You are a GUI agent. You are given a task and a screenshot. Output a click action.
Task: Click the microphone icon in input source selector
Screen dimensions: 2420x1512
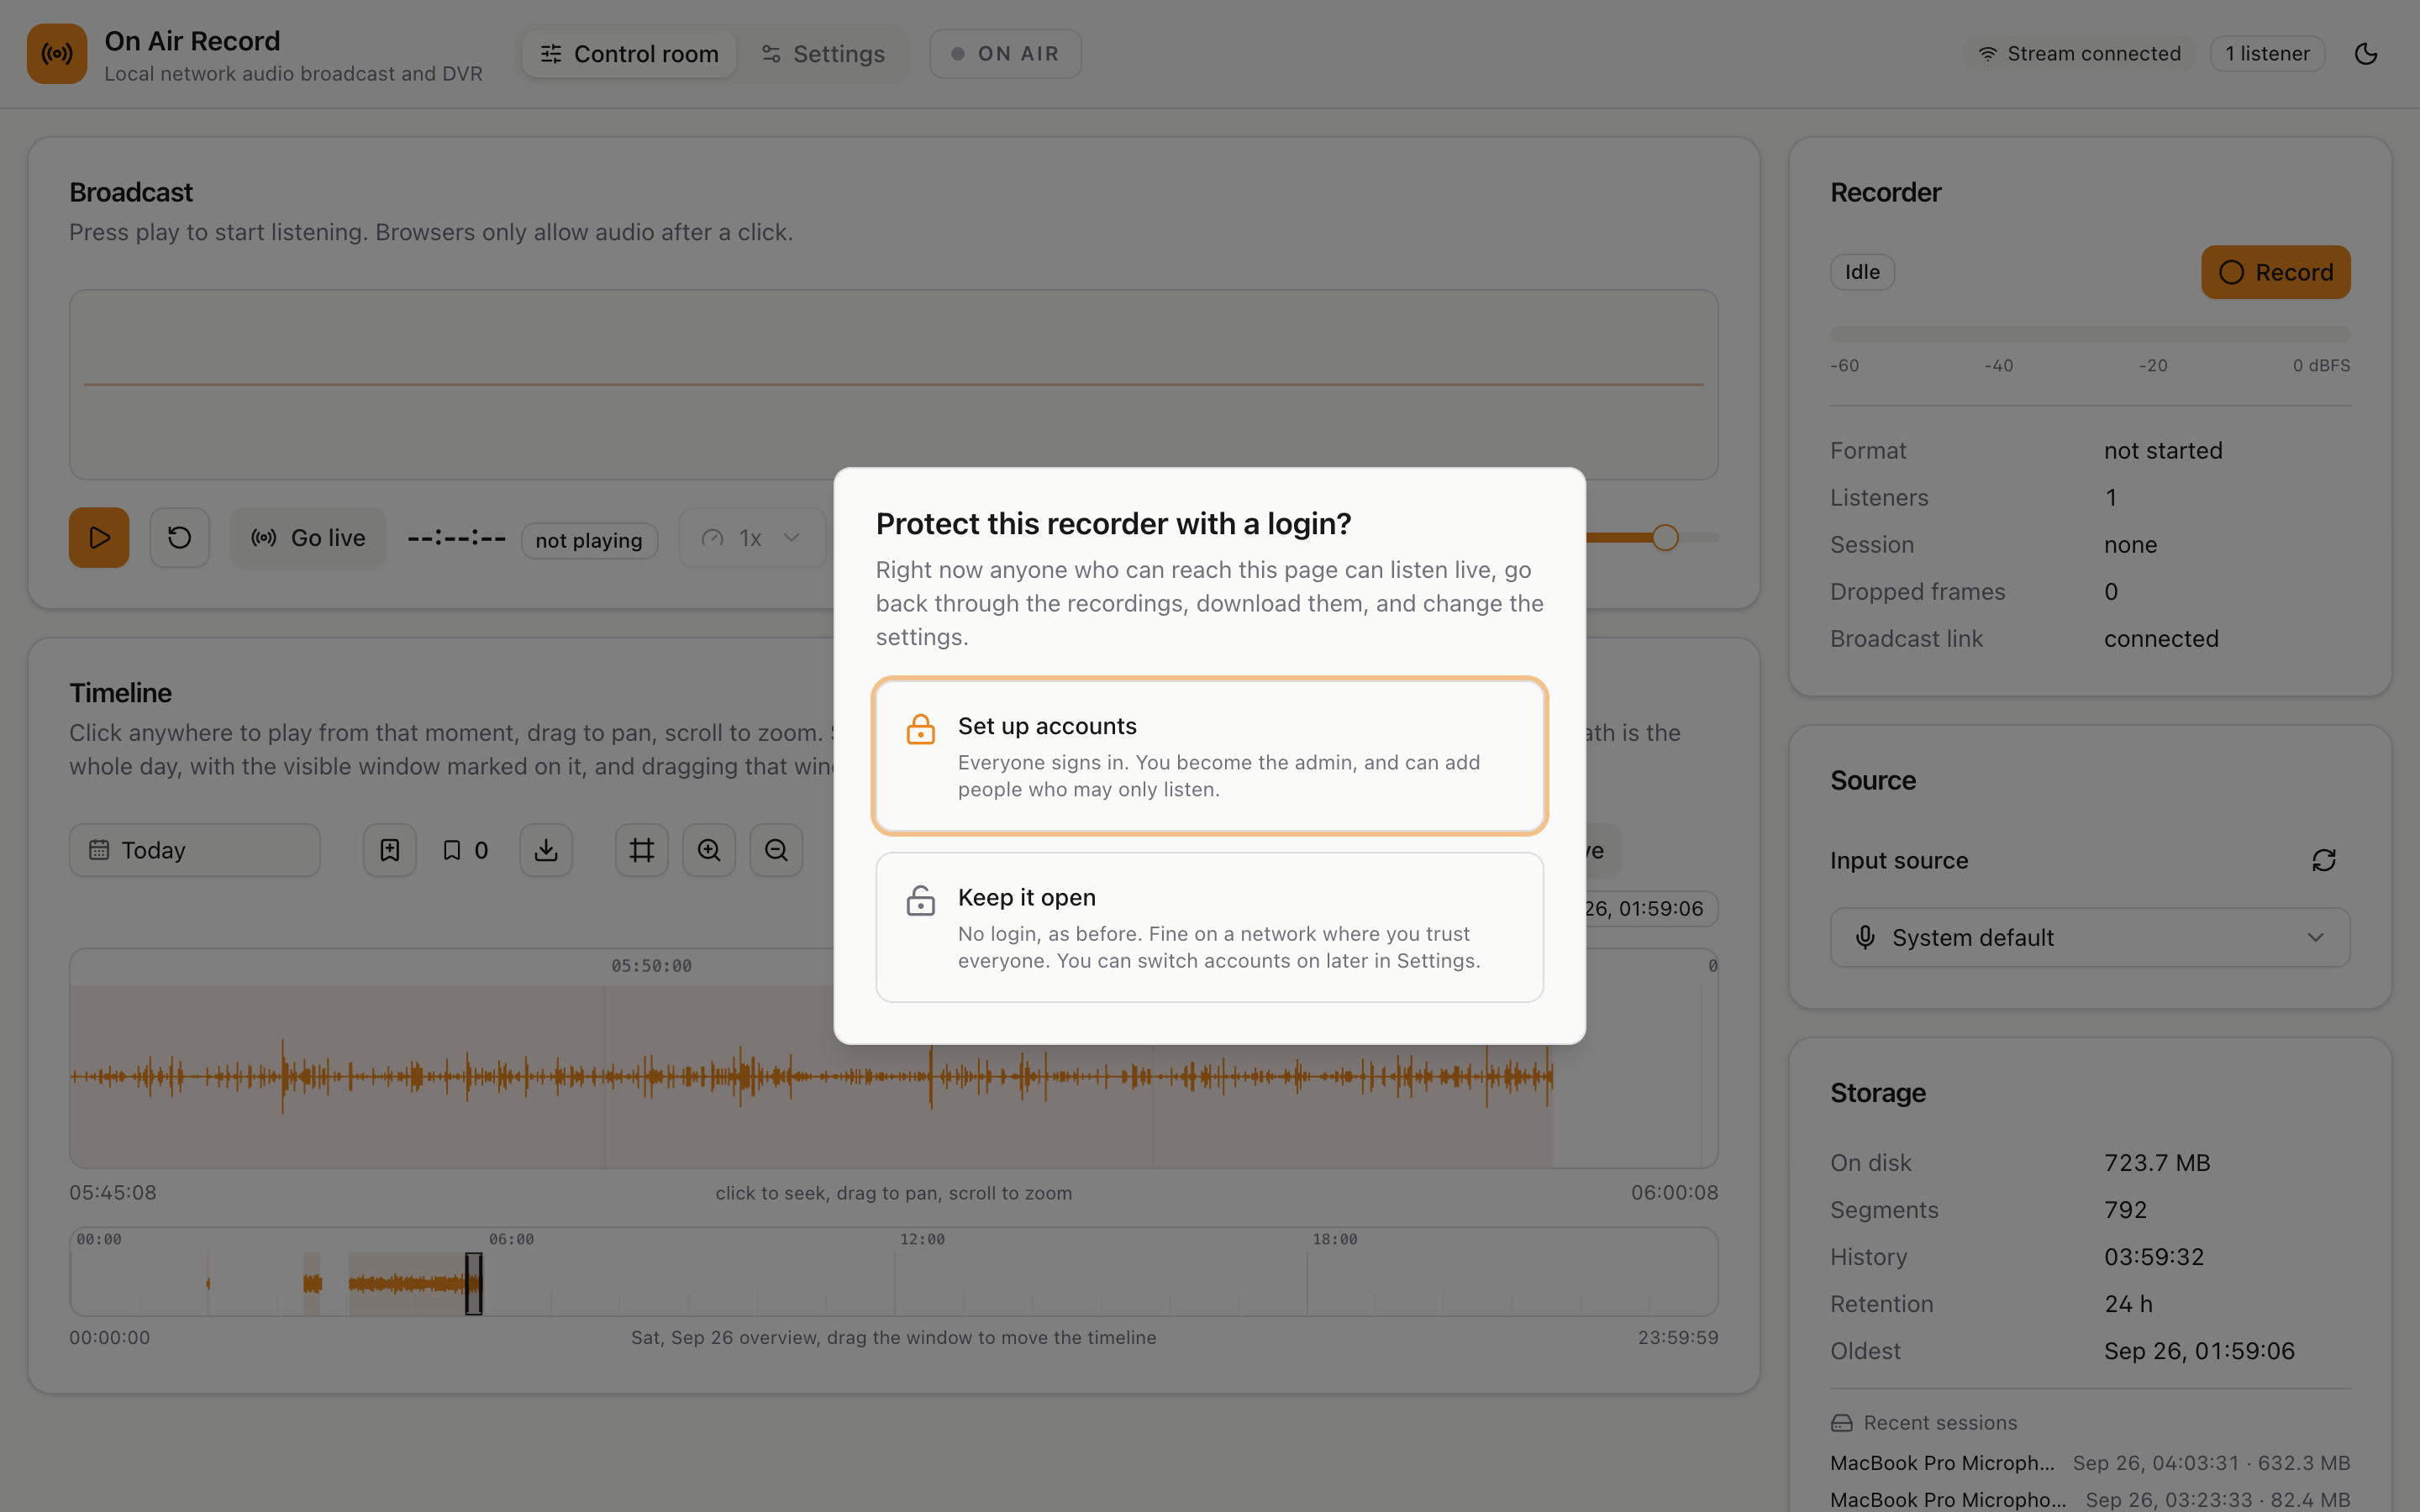(x=1865, y=937)
